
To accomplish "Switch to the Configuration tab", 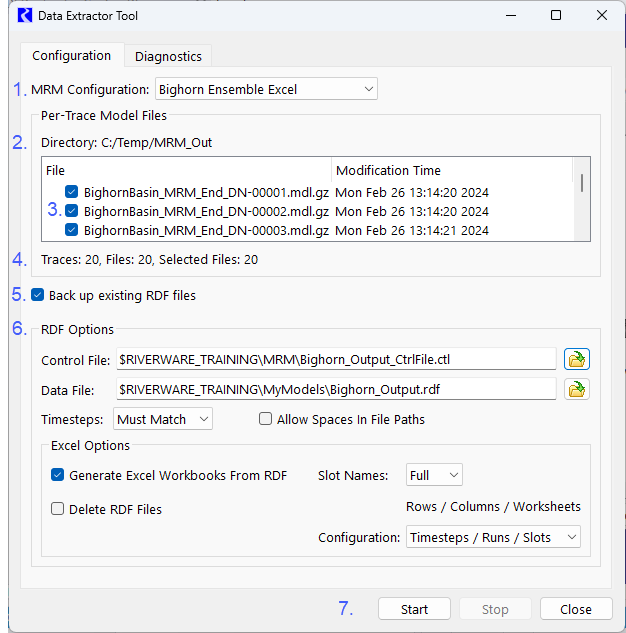I will (x=71, y=56).
